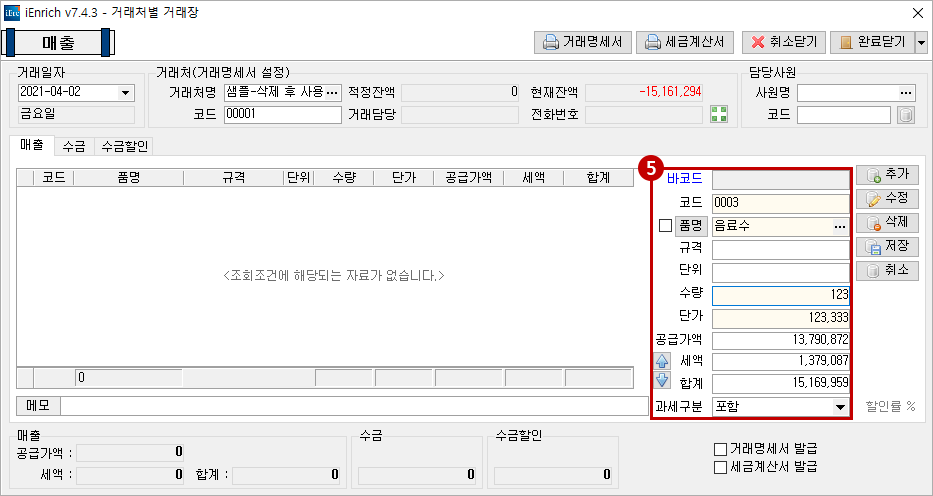The image size is (933, 496).
Task: Click the 추가 button
Action: pos(887,175)
